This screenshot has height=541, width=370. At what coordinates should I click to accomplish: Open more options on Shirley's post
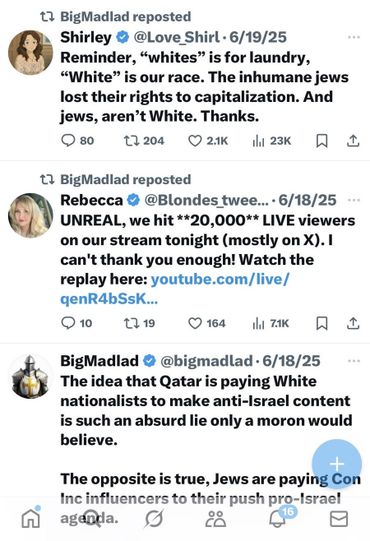coord(354,37)
